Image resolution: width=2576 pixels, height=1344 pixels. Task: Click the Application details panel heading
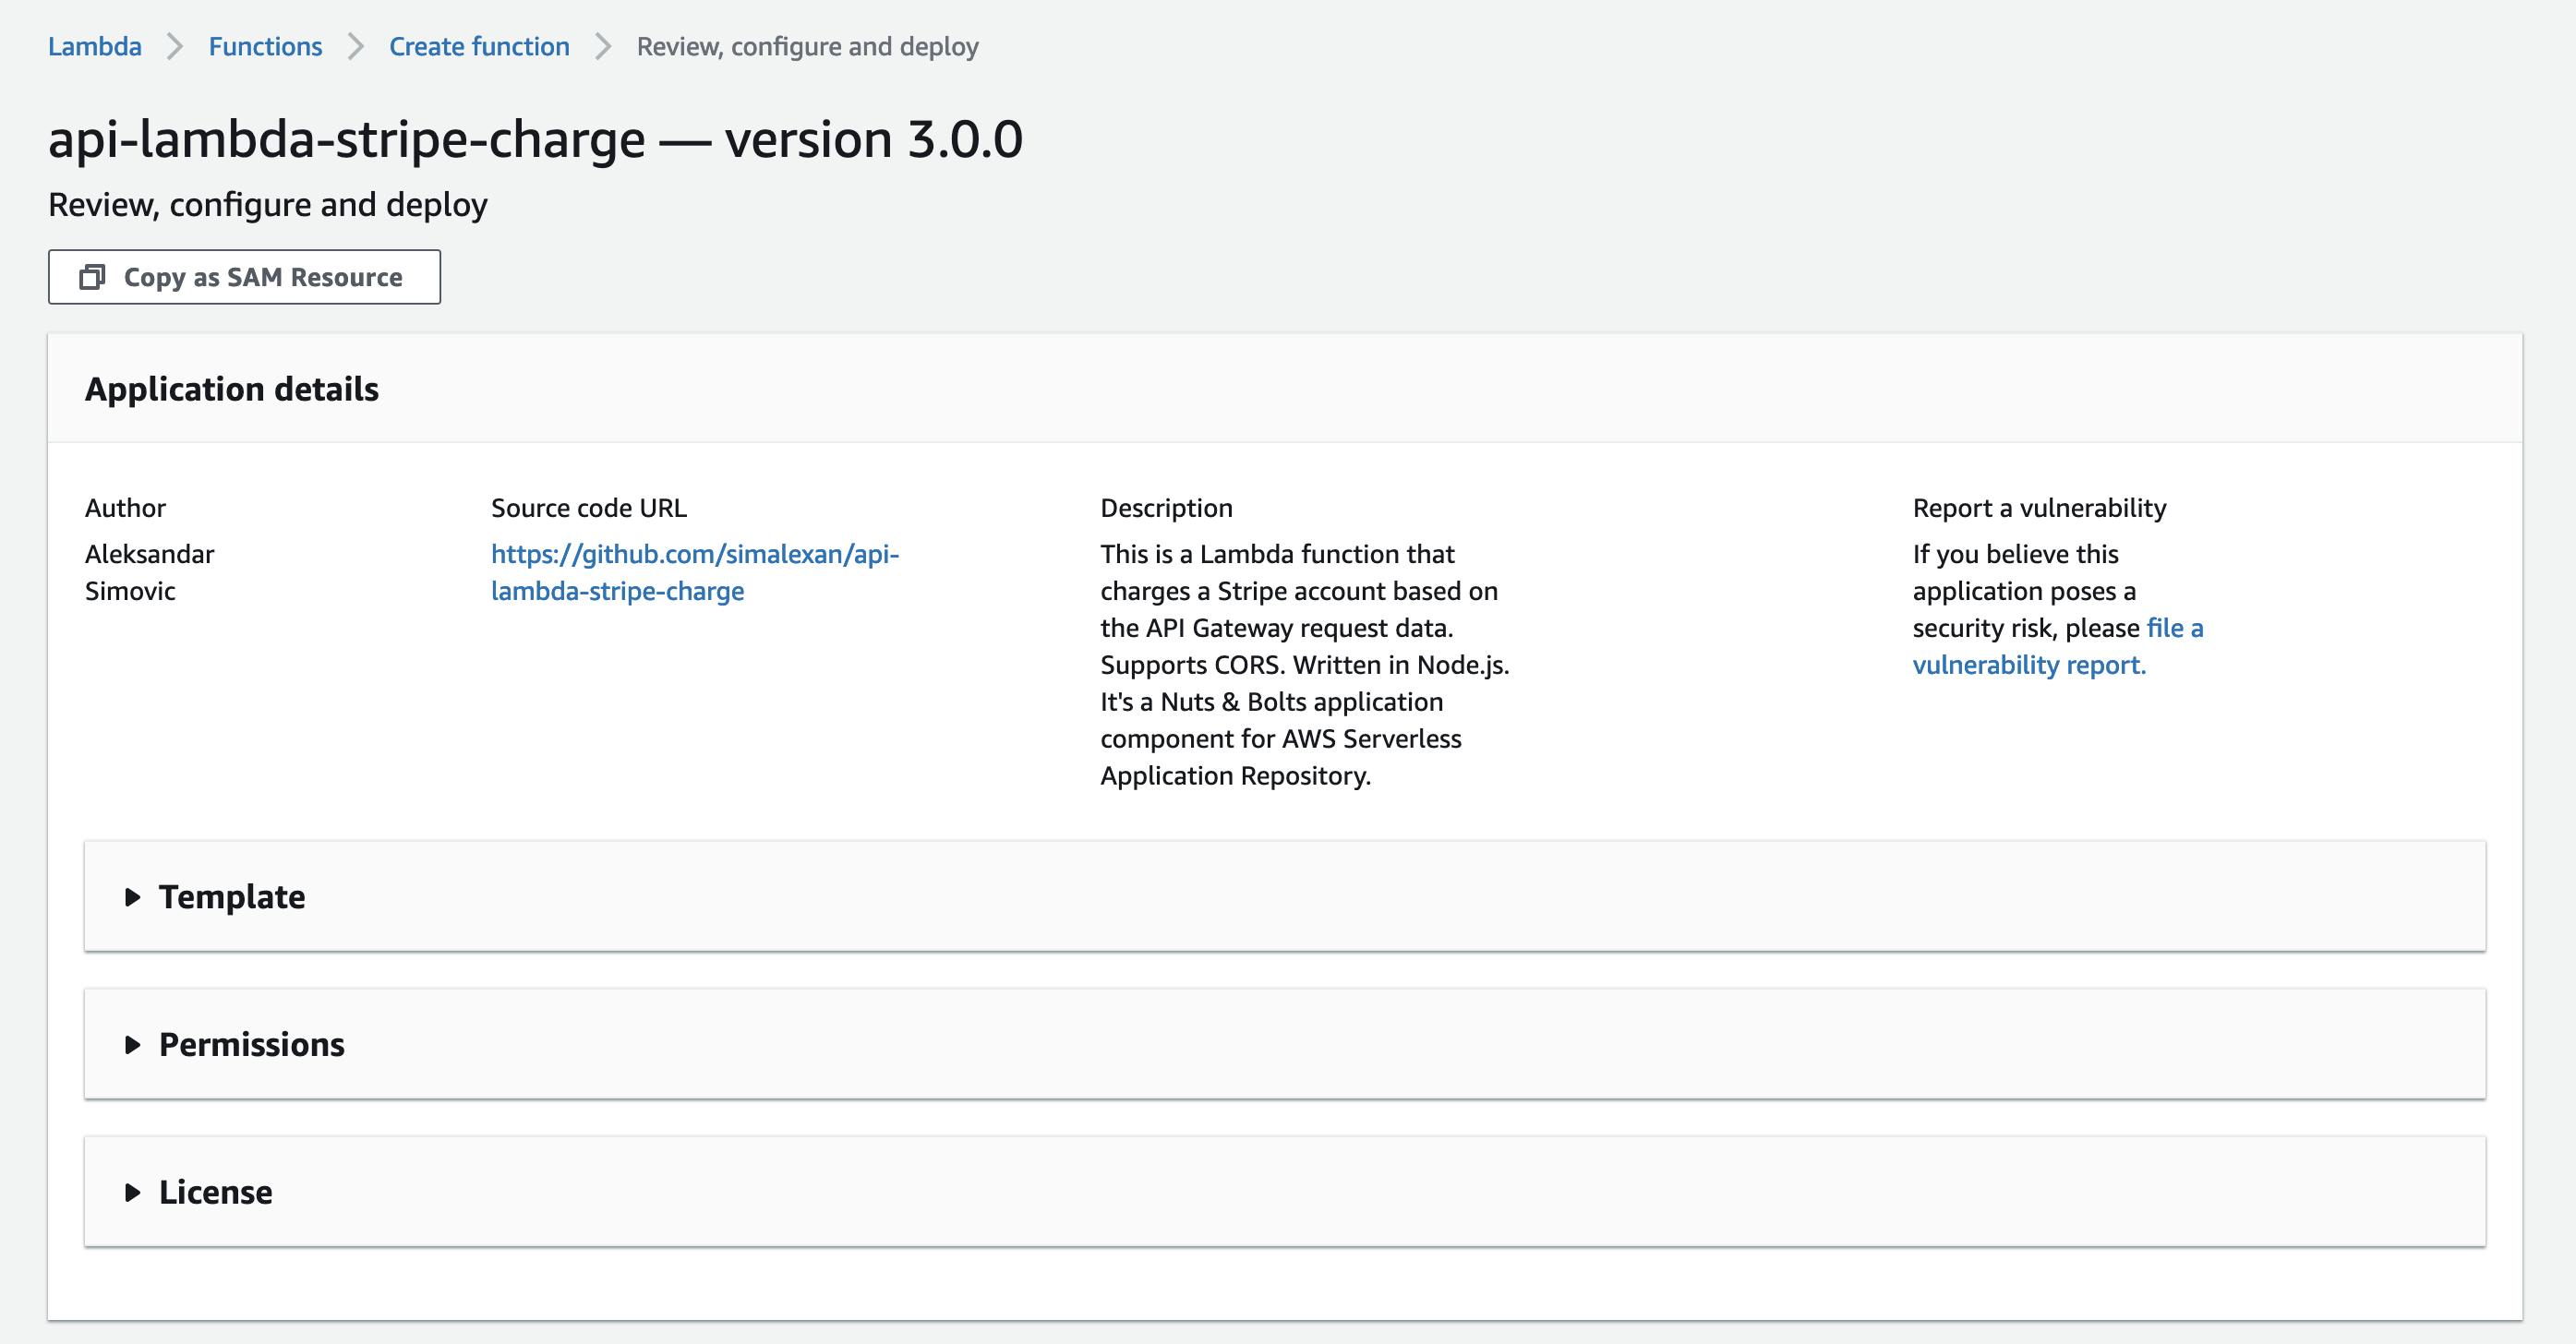[x=232, y=389]
